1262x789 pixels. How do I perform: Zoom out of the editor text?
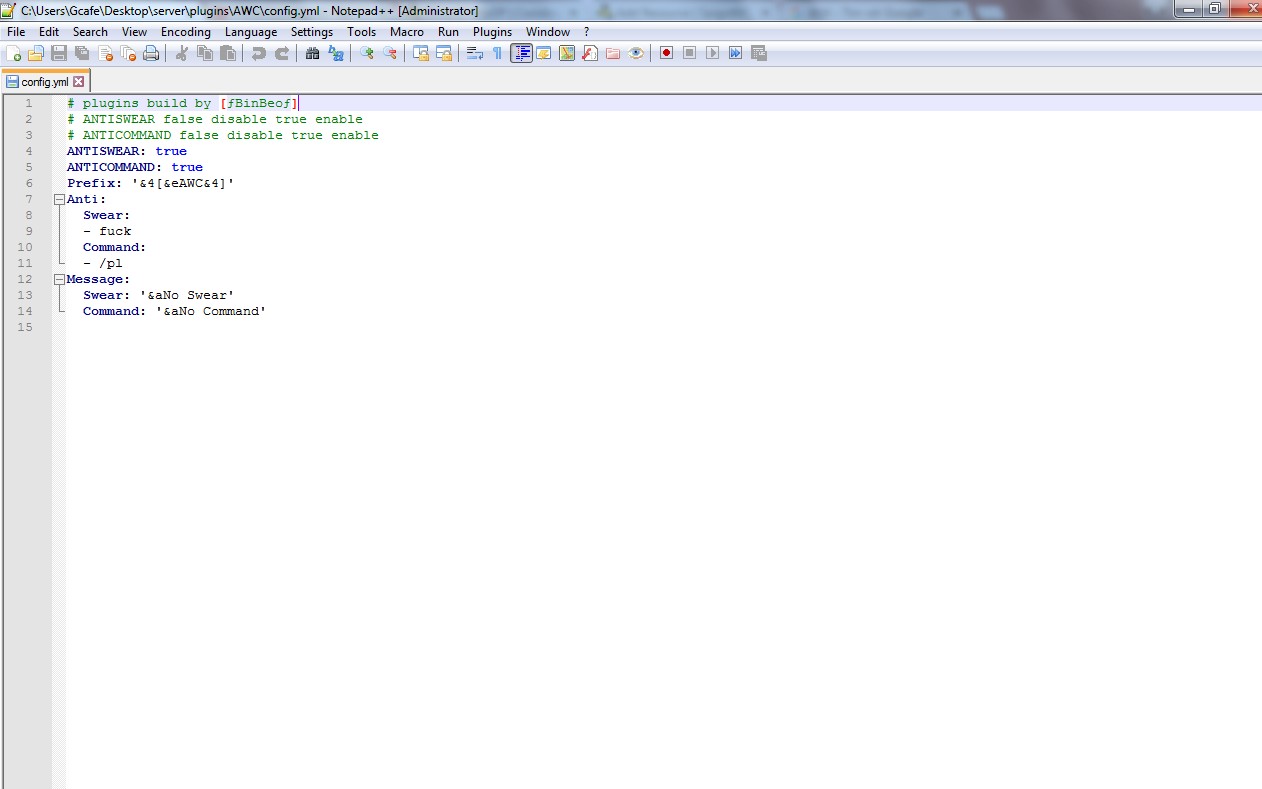point(390,53)
